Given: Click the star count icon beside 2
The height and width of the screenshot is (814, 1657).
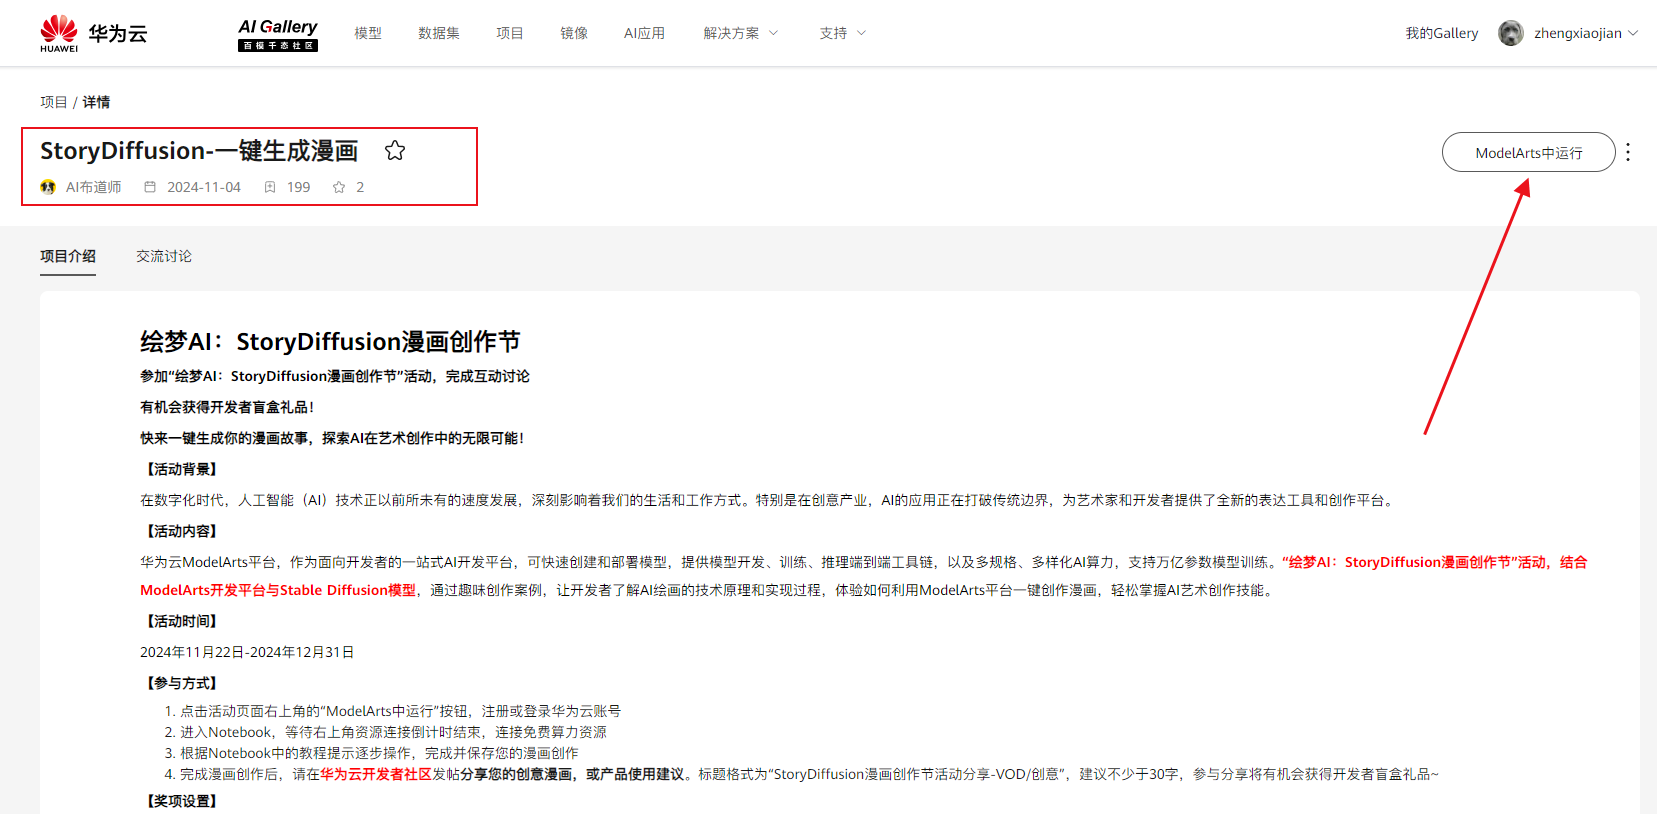Looking at the screenshot, I should [x=339, y=187].
